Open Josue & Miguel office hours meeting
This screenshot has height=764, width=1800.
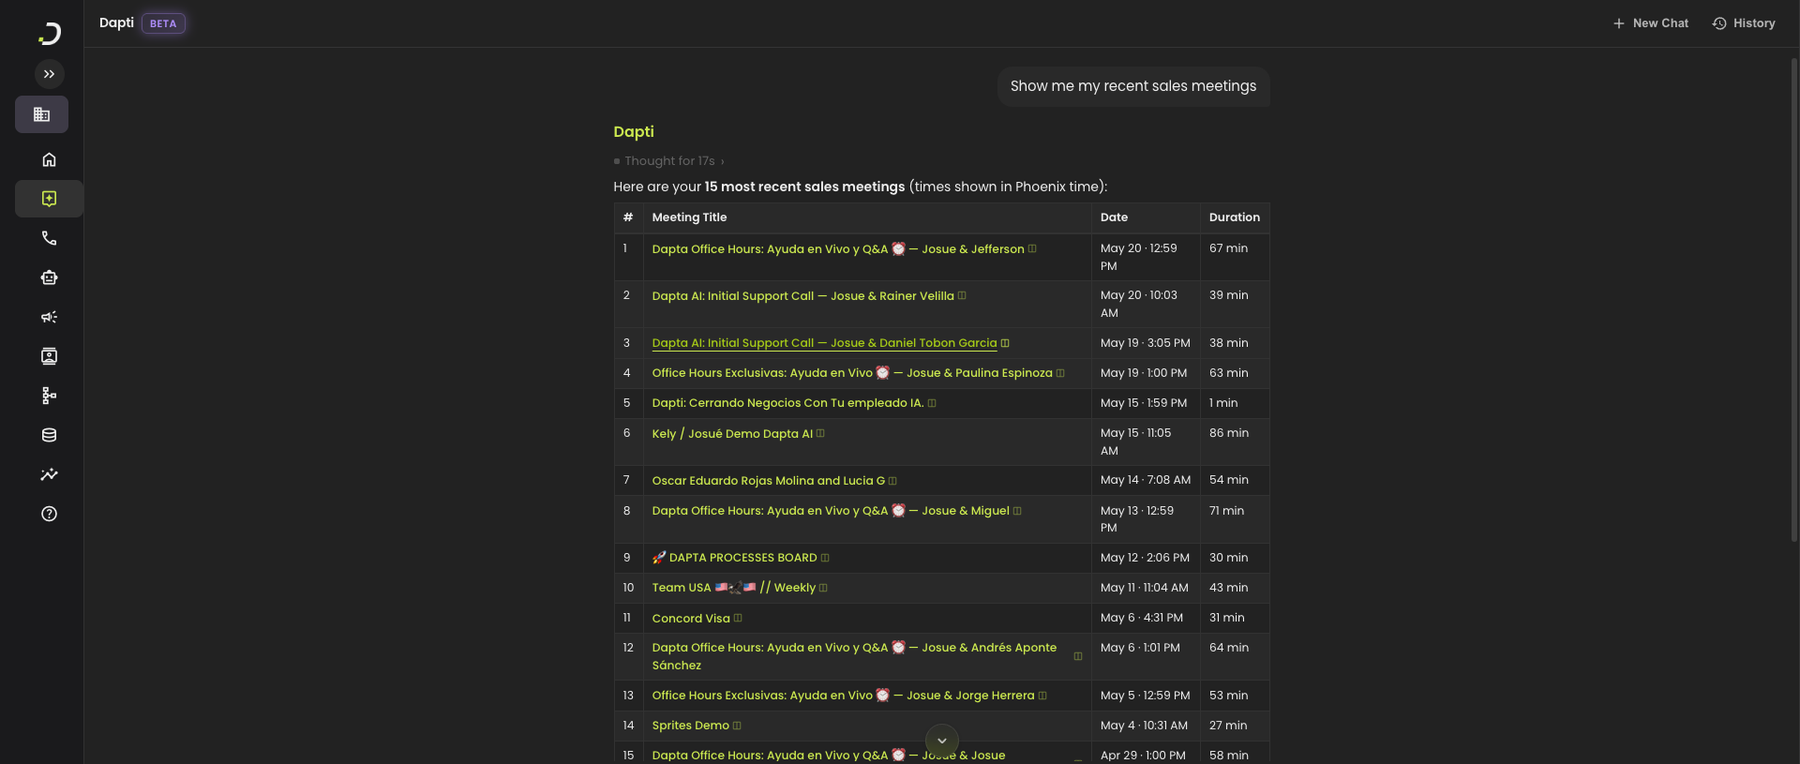tap(830, 511)
